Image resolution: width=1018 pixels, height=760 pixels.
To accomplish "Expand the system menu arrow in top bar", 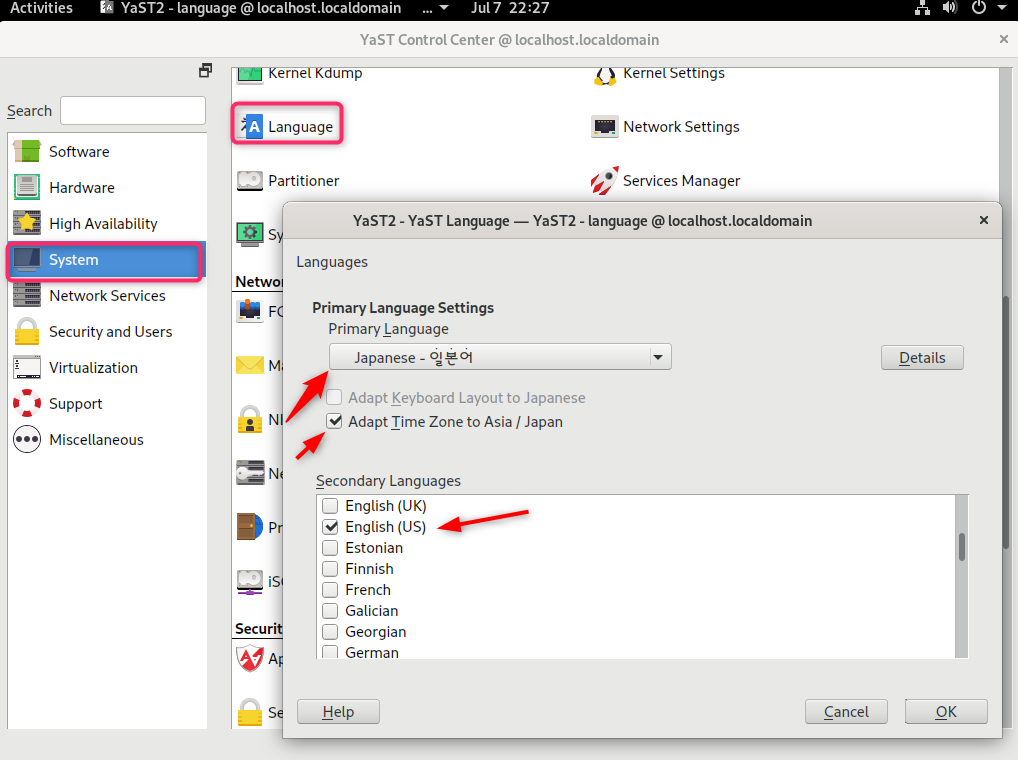I will pyautogui.click(x=1002, y=8).
